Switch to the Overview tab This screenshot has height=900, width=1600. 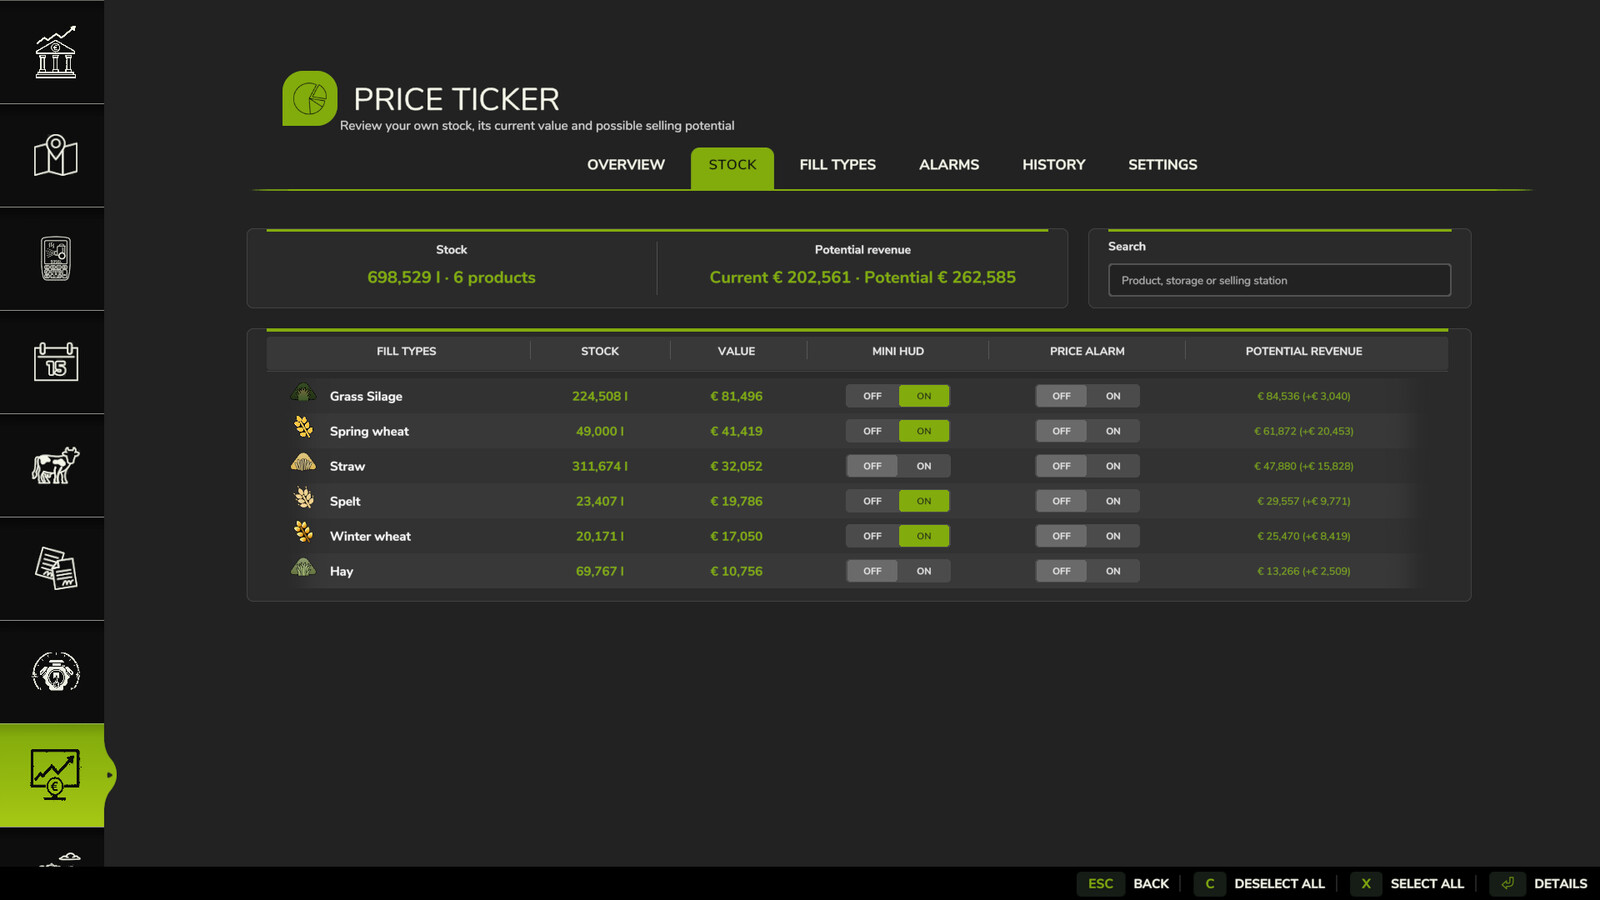point(626,165)
